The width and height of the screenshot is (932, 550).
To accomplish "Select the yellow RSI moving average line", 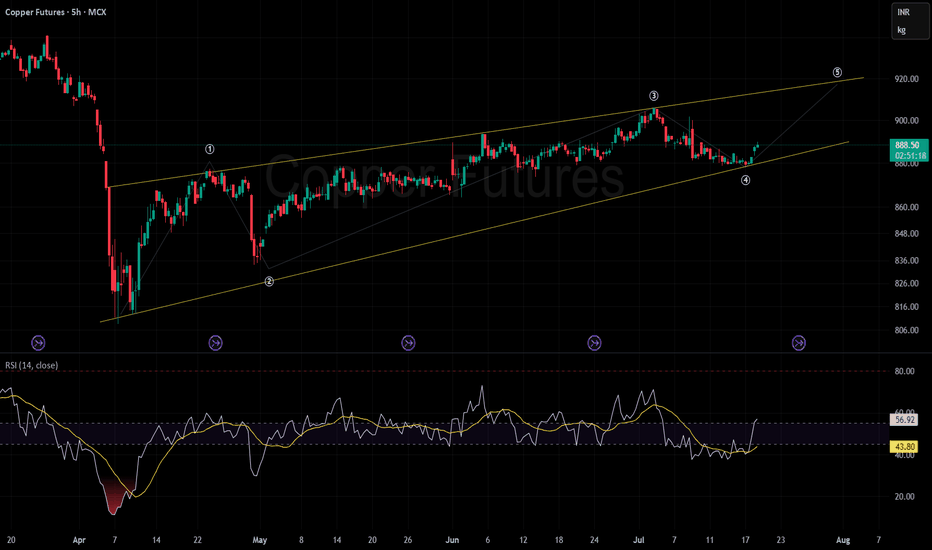I will click(x=380, y=425).
